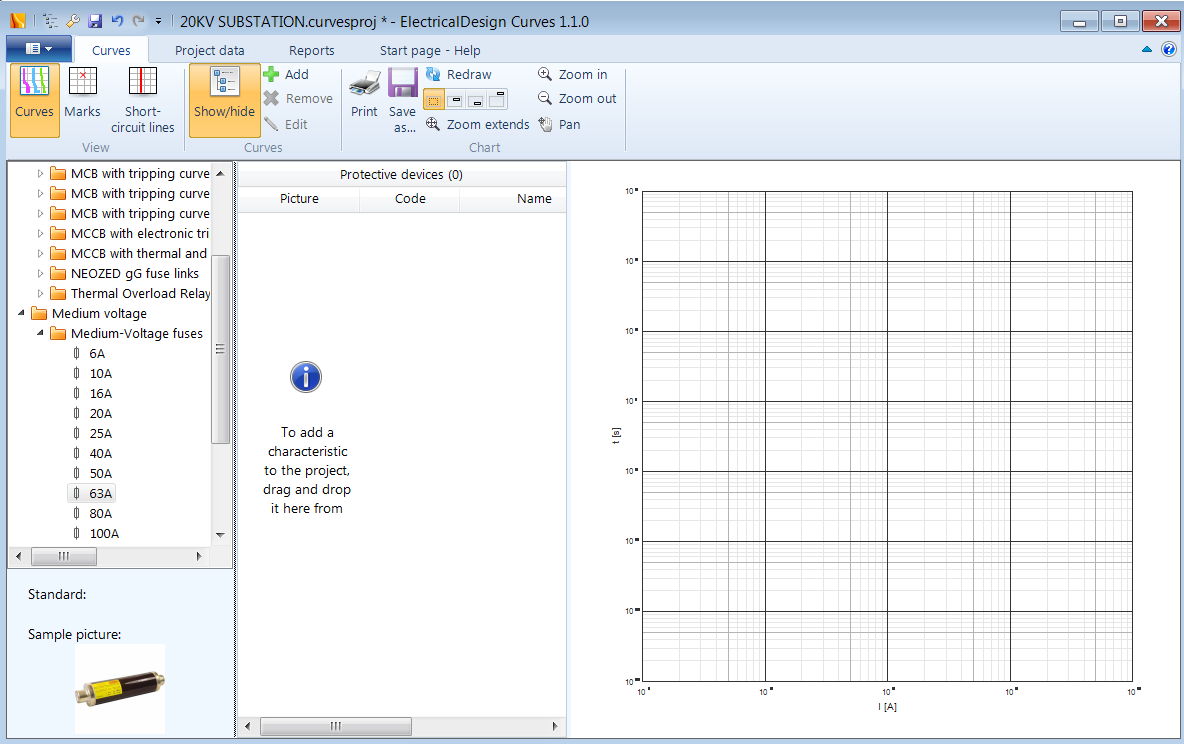Select the Print icon

(364, 95)
